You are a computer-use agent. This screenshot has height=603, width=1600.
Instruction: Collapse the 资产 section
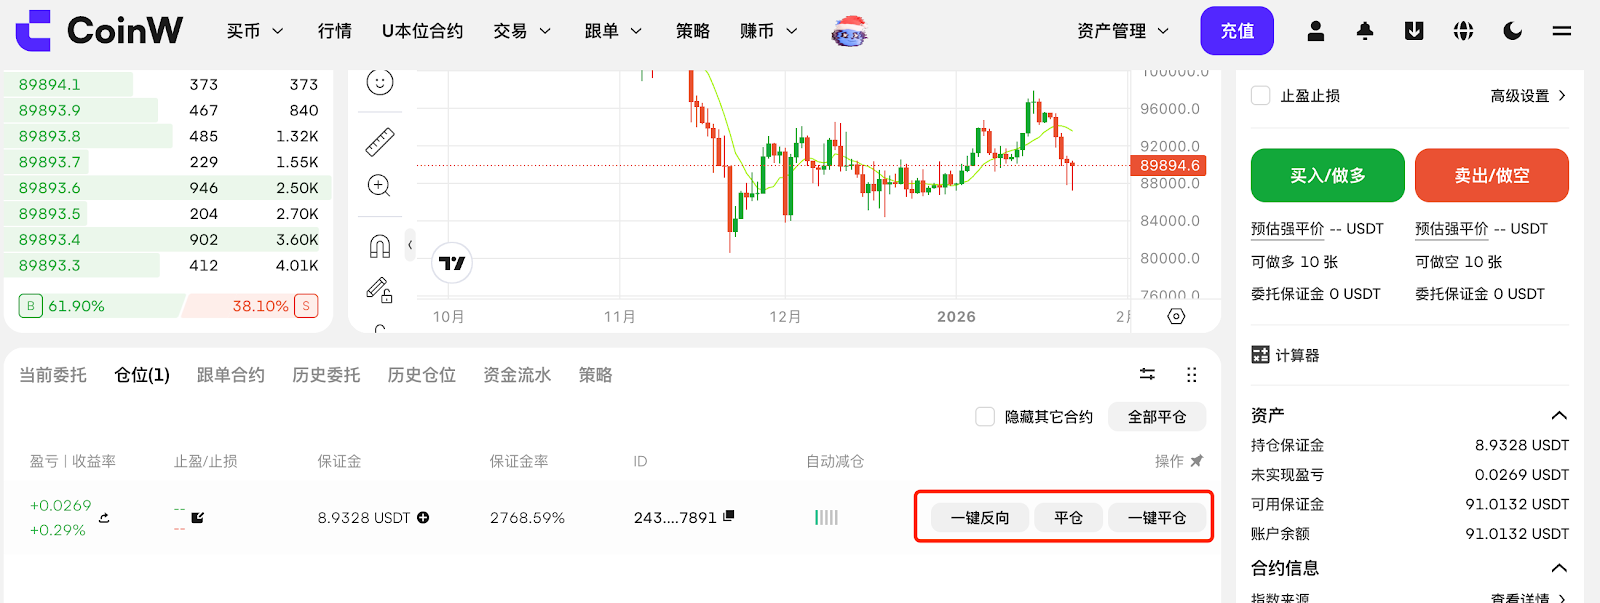point(1558,415)
